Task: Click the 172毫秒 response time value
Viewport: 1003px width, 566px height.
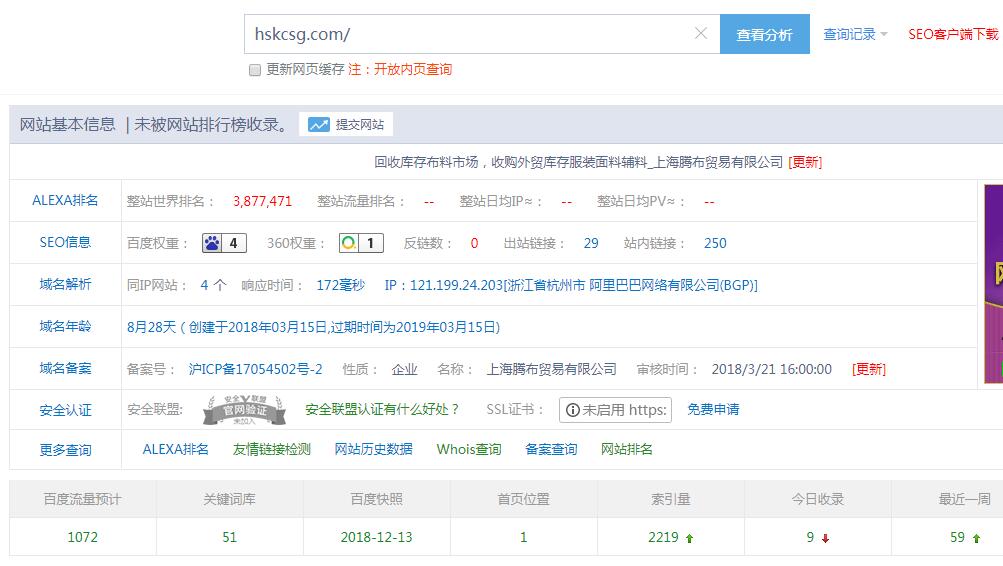Action: 340,285
